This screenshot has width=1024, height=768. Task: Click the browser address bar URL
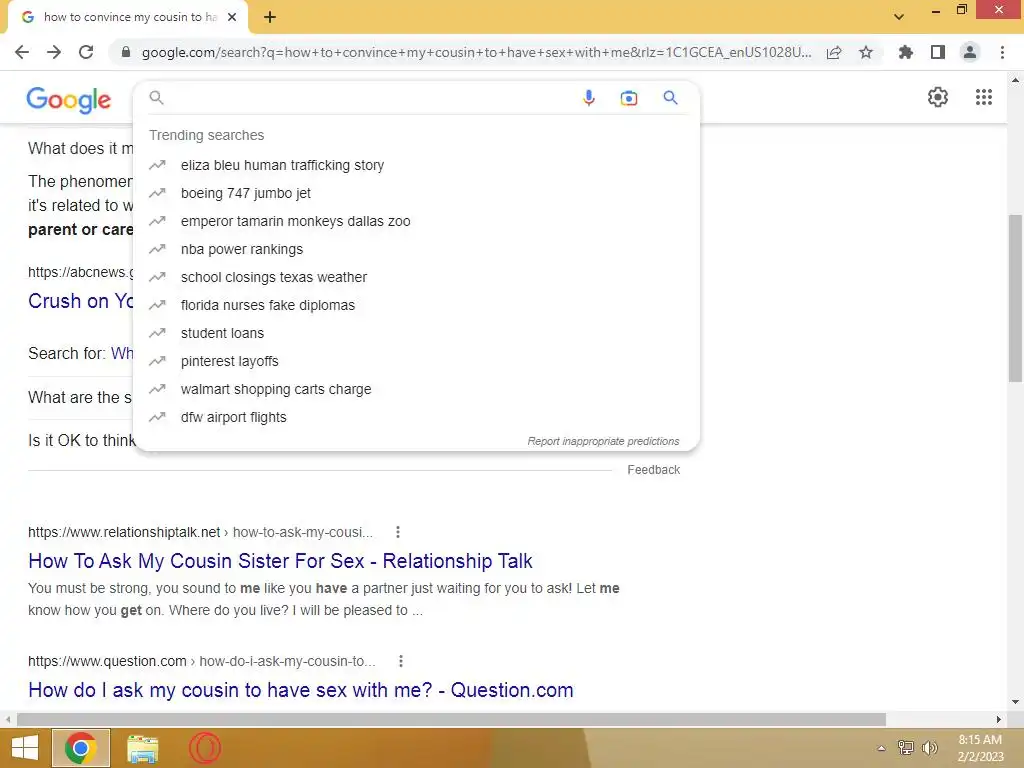tap(477, 52)
